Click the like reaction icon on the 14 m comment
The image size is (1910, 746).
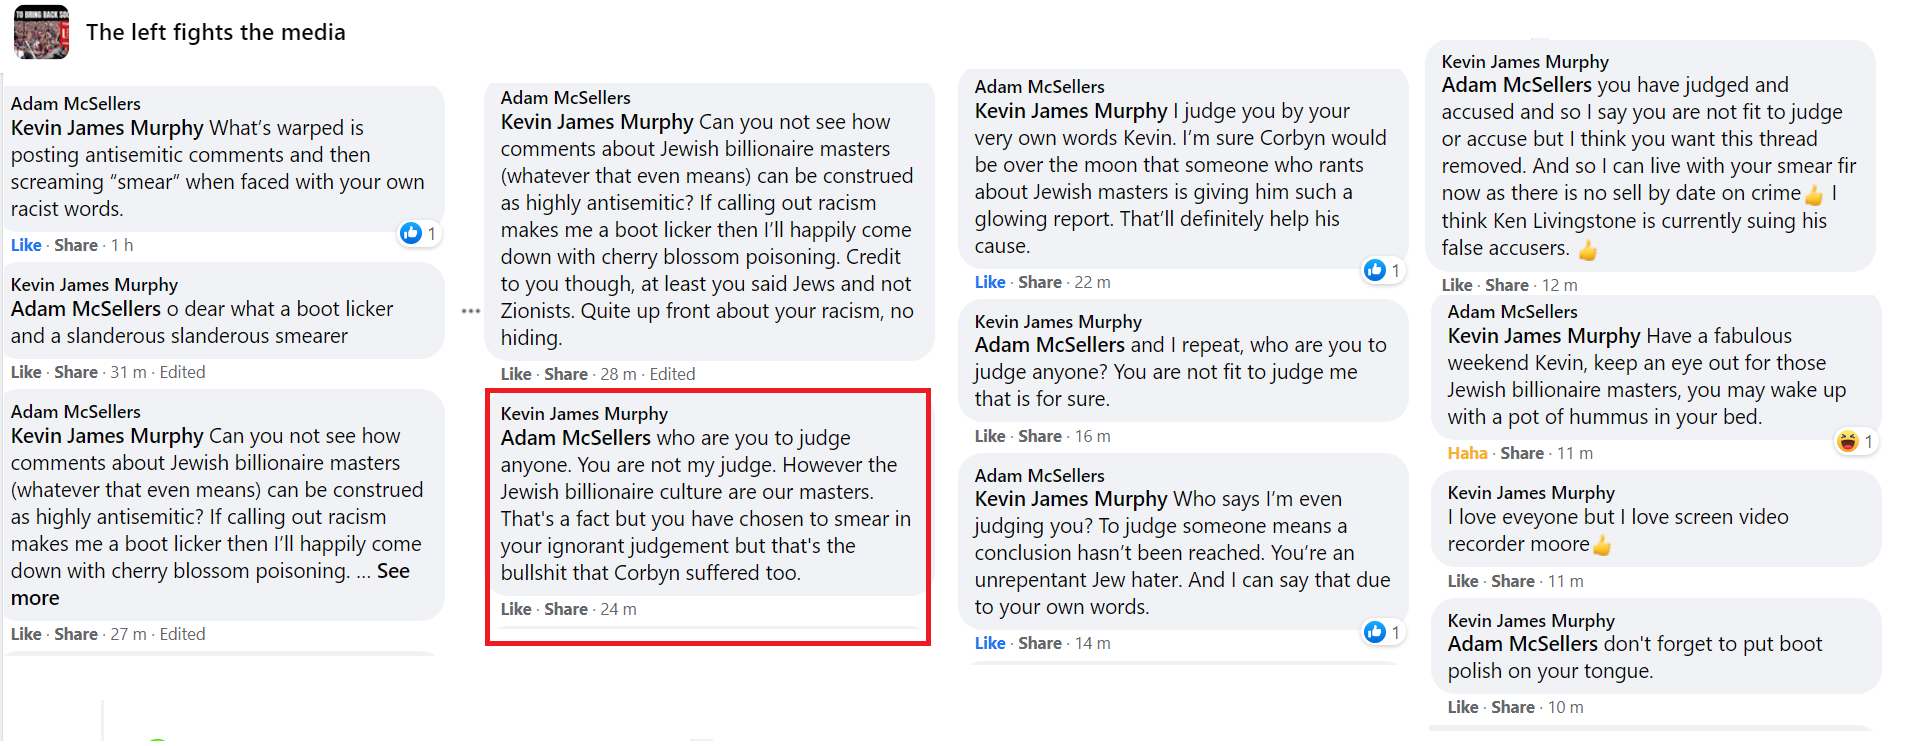click(x=1375, y=632)
